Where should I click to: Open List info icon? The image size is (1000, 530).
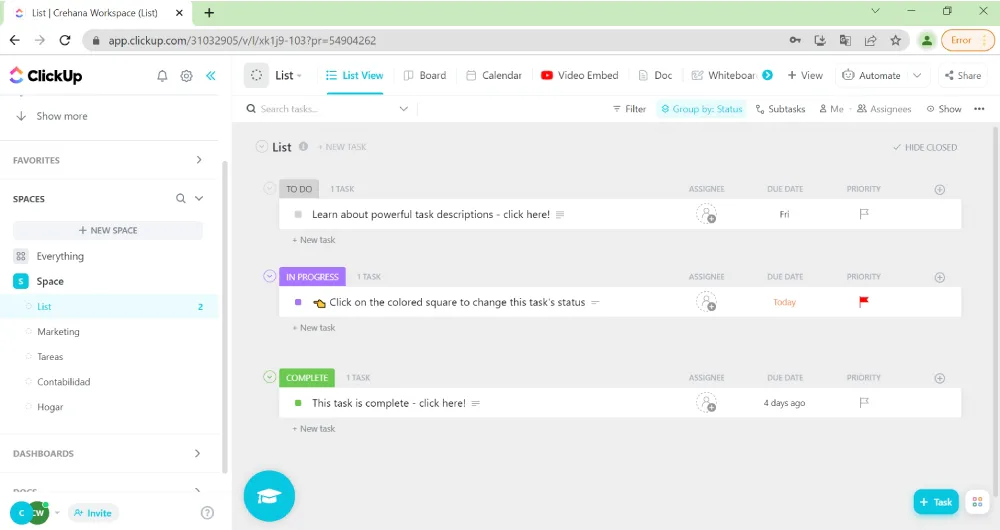(x=304, y=147)
